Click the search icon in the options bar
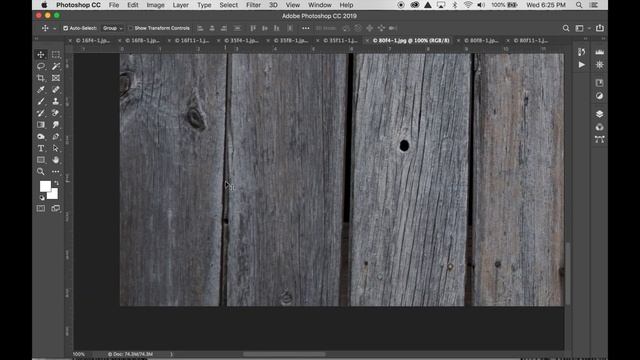This screenshot has height=360, width=640. pyautogui.click(x=566, y=28)
